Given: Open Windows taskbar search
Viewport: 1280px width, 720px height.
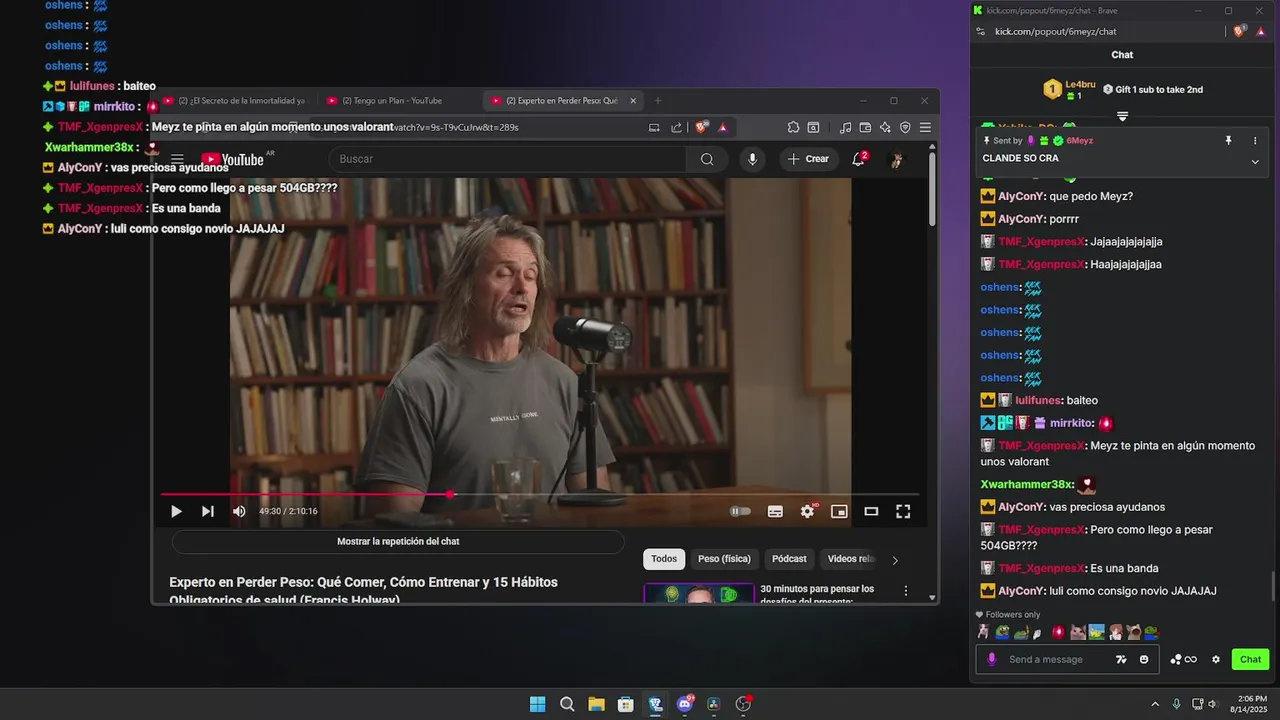Looking at the screenshot, I should 567,704.
